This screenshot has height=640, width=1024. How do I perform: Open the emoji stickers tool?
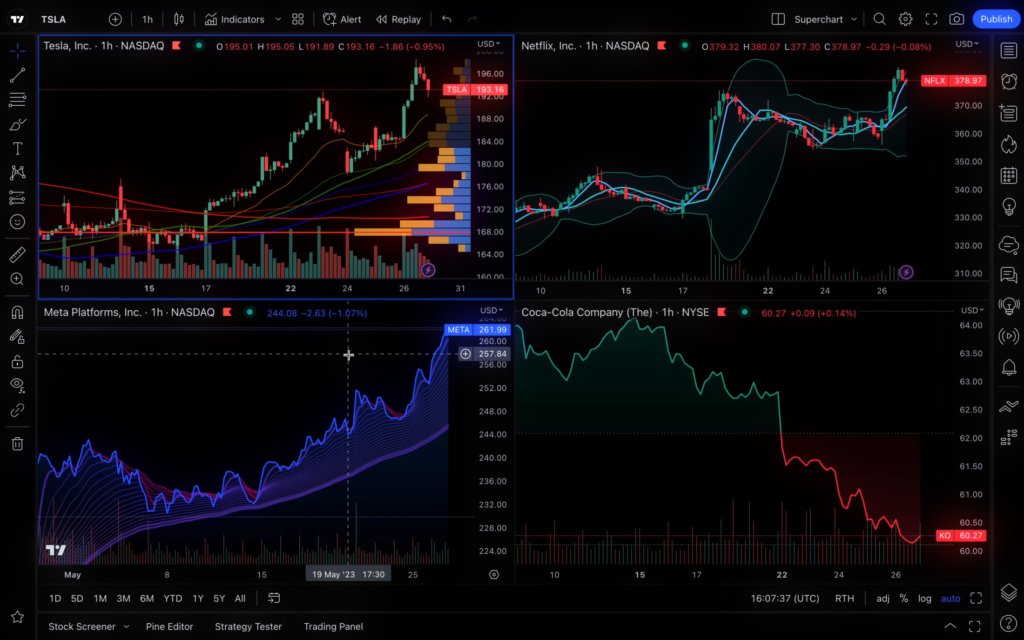click(17, 222)
